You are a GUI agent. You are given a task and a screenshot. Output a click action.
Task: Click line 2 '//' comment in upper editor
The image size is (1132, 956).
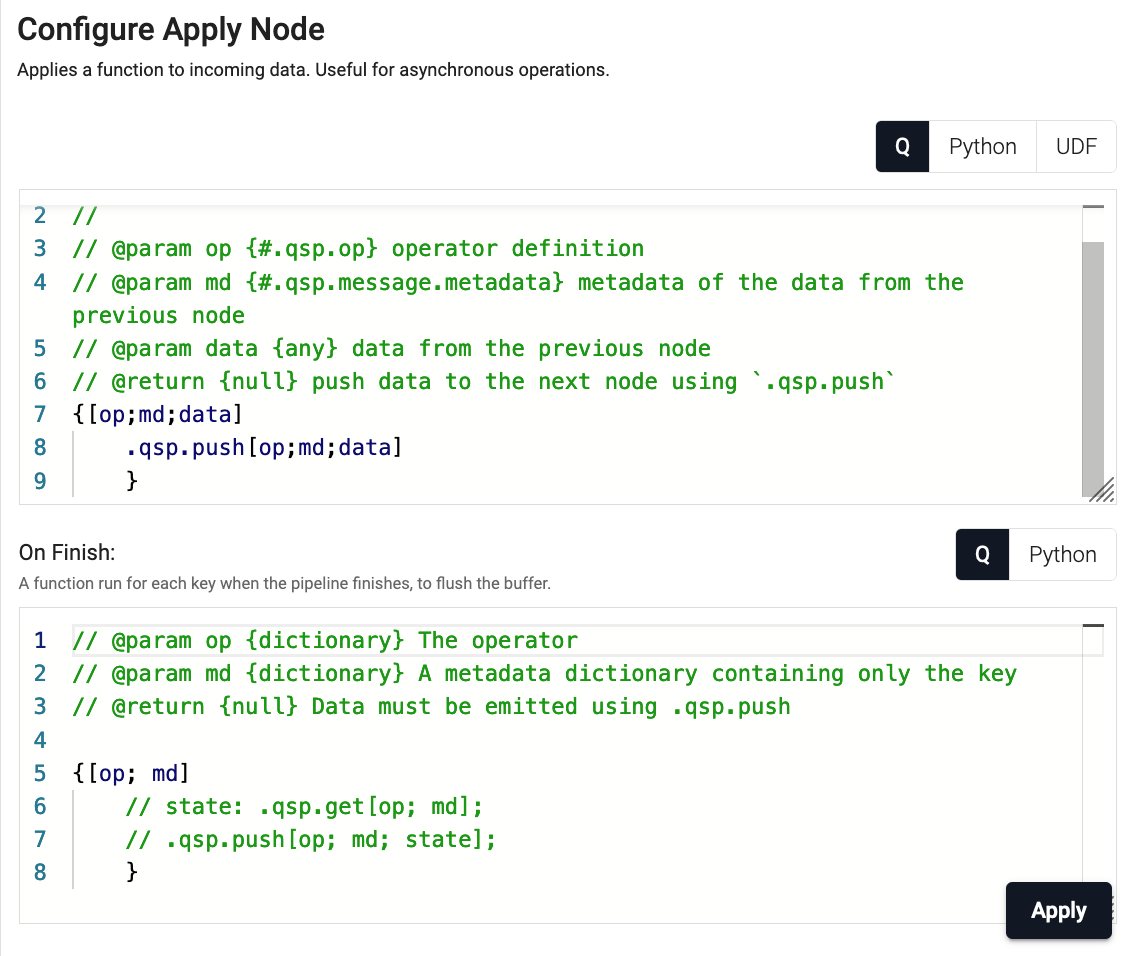[84, 215]
